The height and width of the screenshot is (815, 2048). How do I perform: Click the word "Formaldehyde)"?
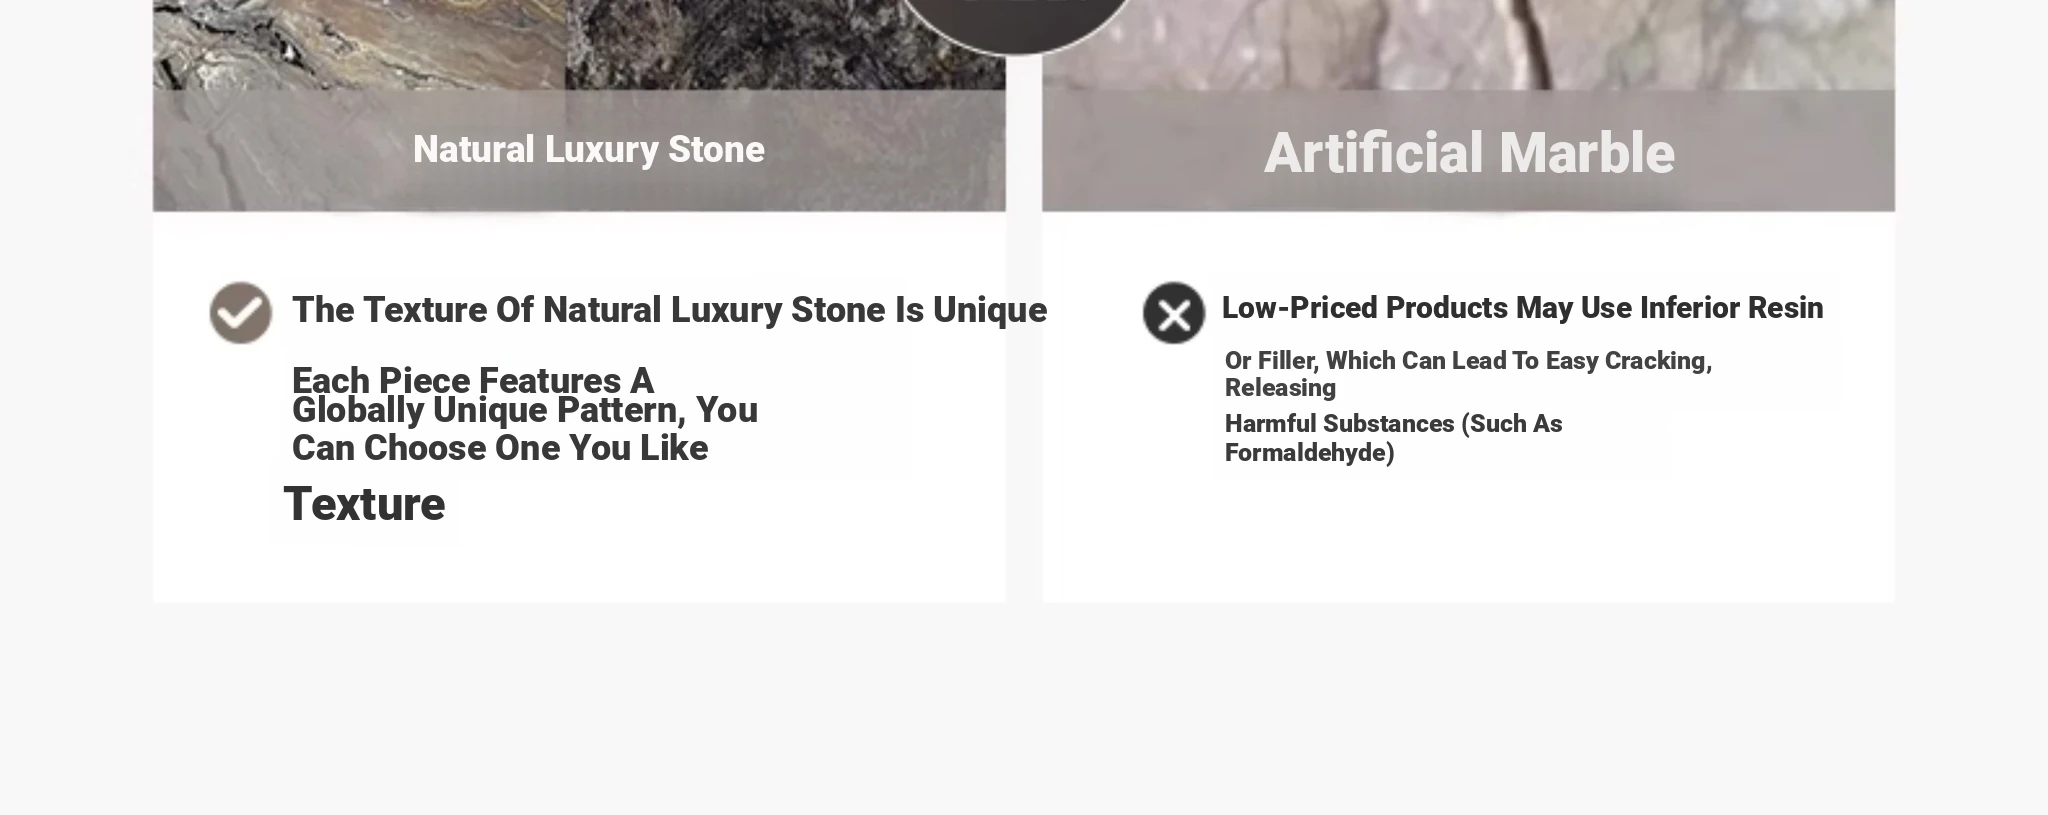pos(1308,453)
